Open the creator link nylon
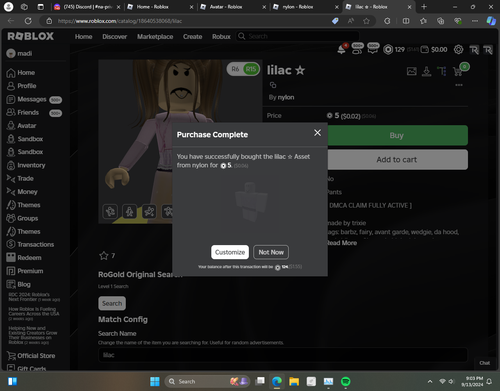The height and width of the screenshot is (391, 500). coord(286,97)
